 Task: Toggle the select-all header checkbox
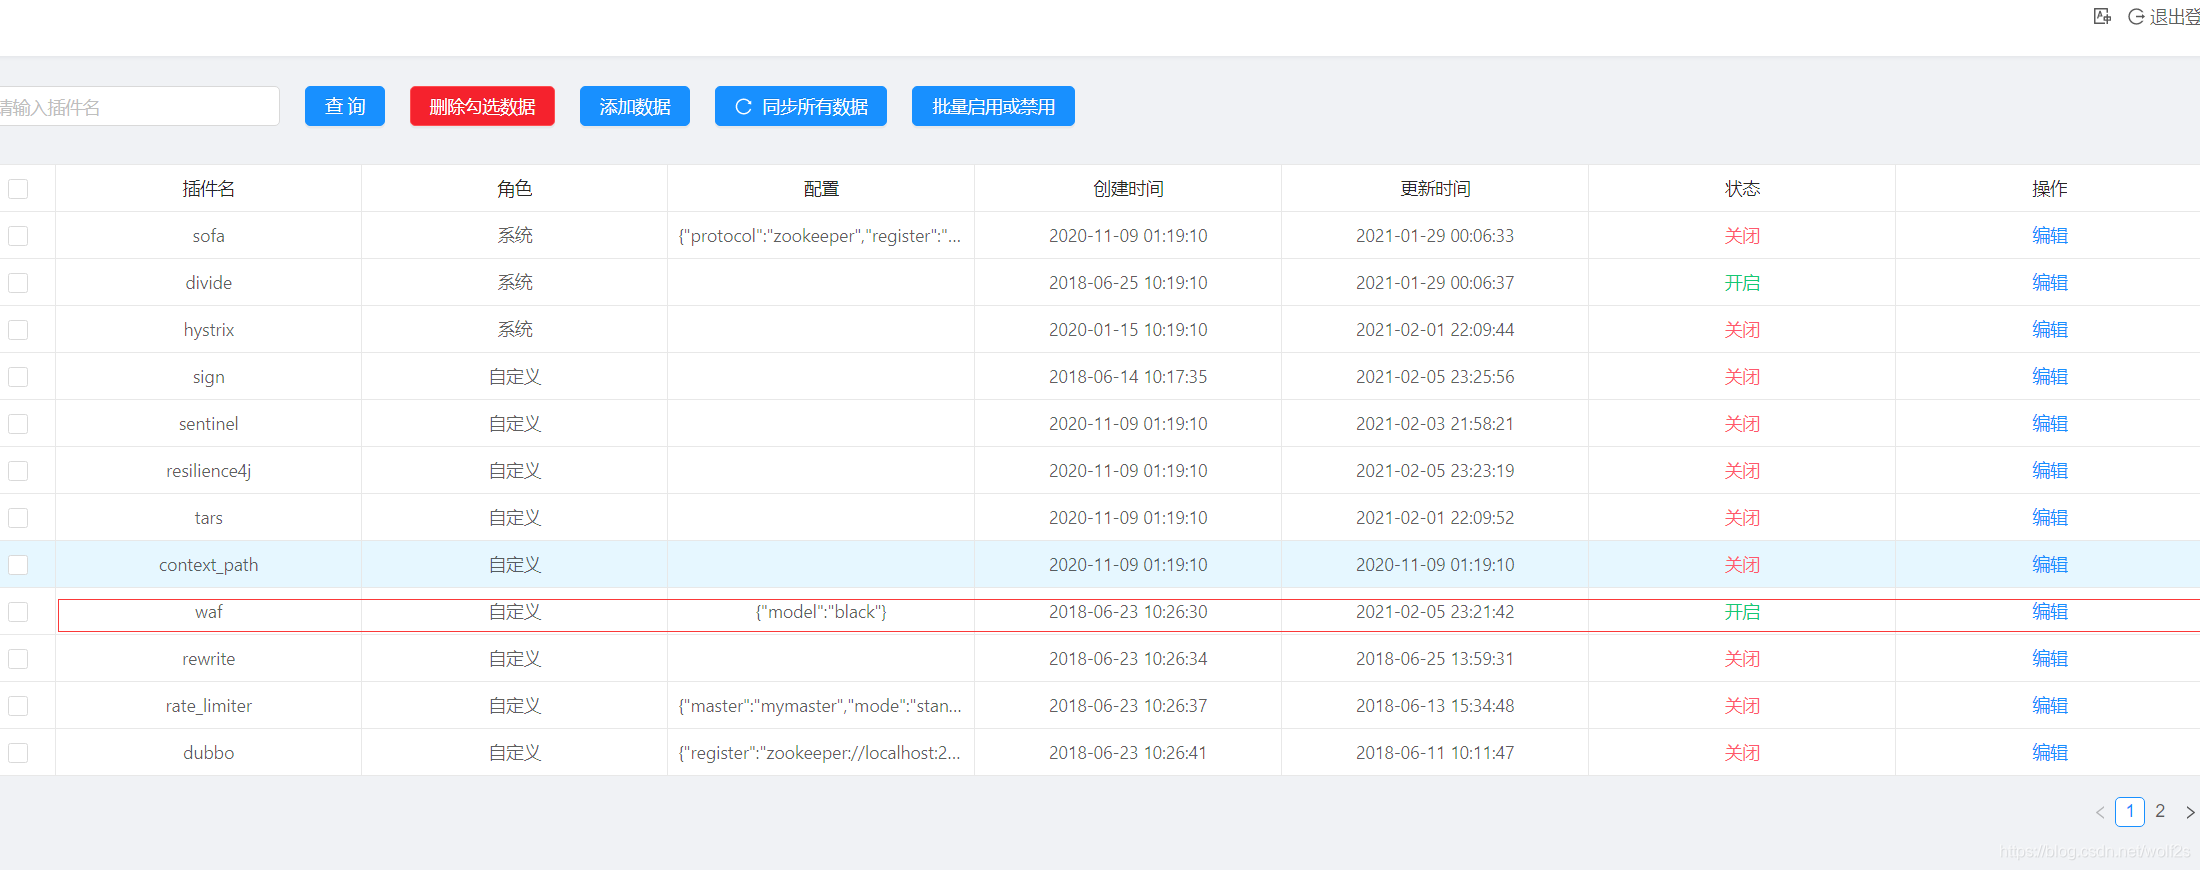coord(18,189)
